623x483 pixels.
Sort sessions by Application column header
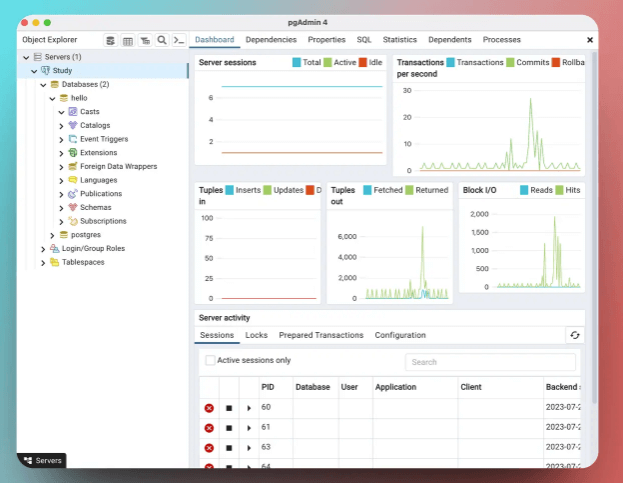point(396,387)
